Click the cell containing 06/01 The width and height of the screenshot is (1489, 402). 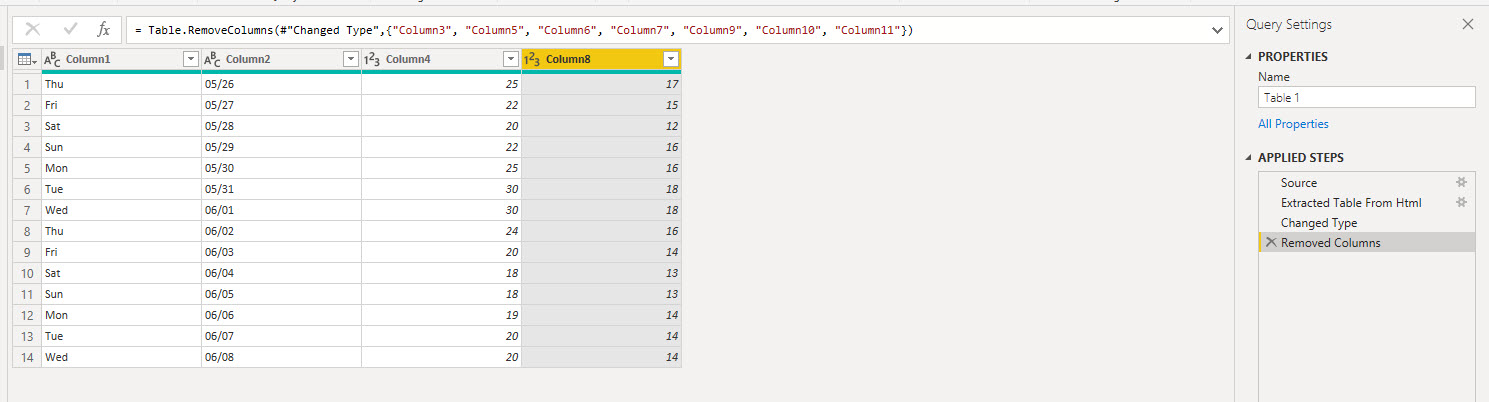pos(281,210)
